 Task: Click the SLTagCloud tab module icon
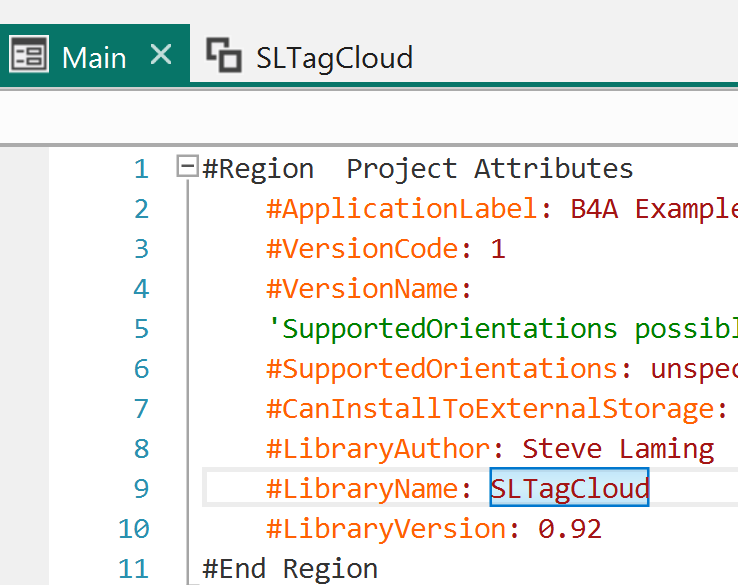pos(223,56)
